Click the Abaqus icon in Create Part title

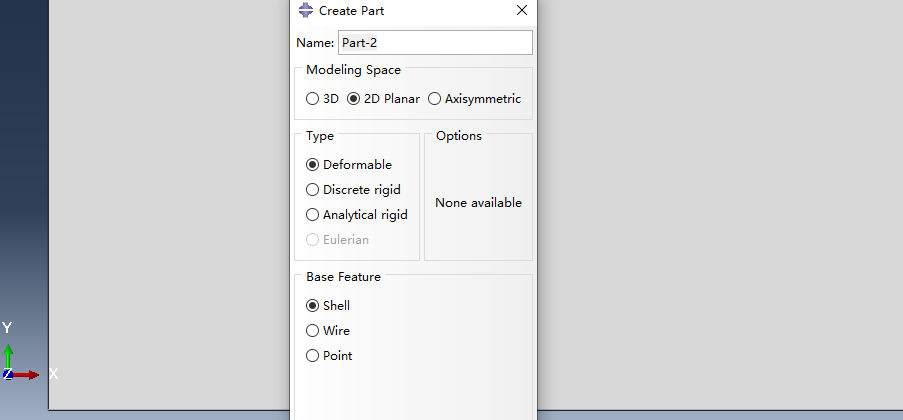coord(306,10)
